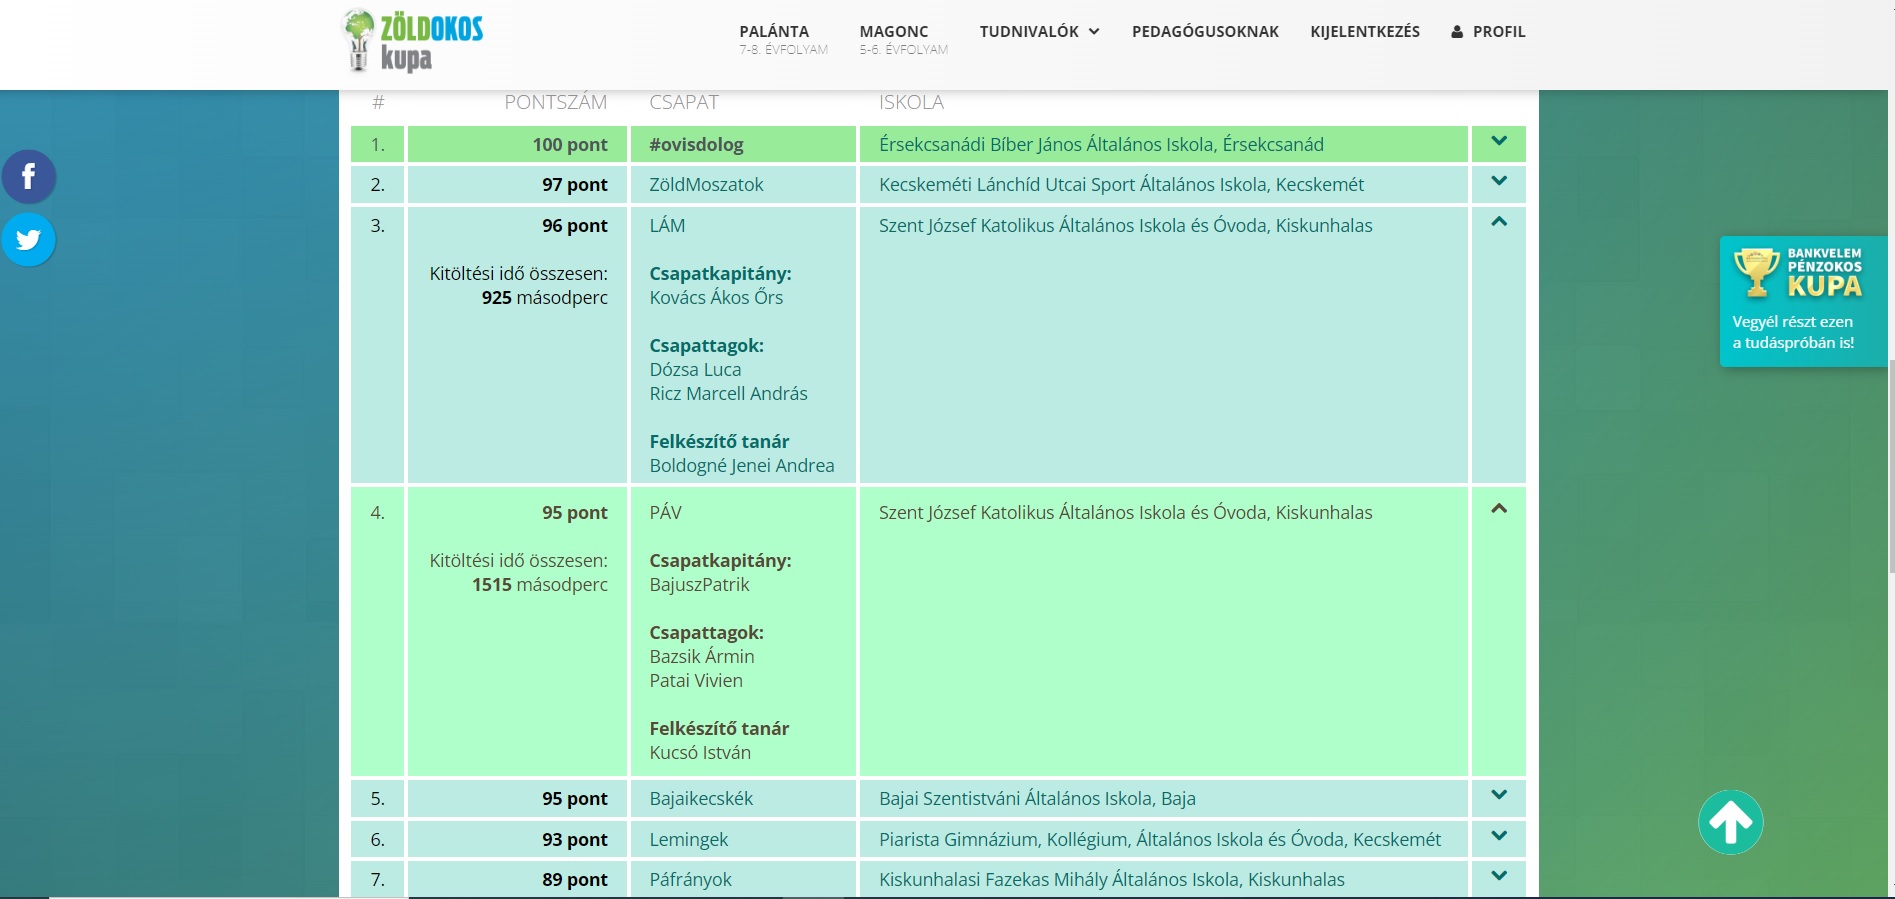Screen dimensions: 1895x899
Task: Expand the ZöldMoszatok row details
Action: click(1498, 182)
